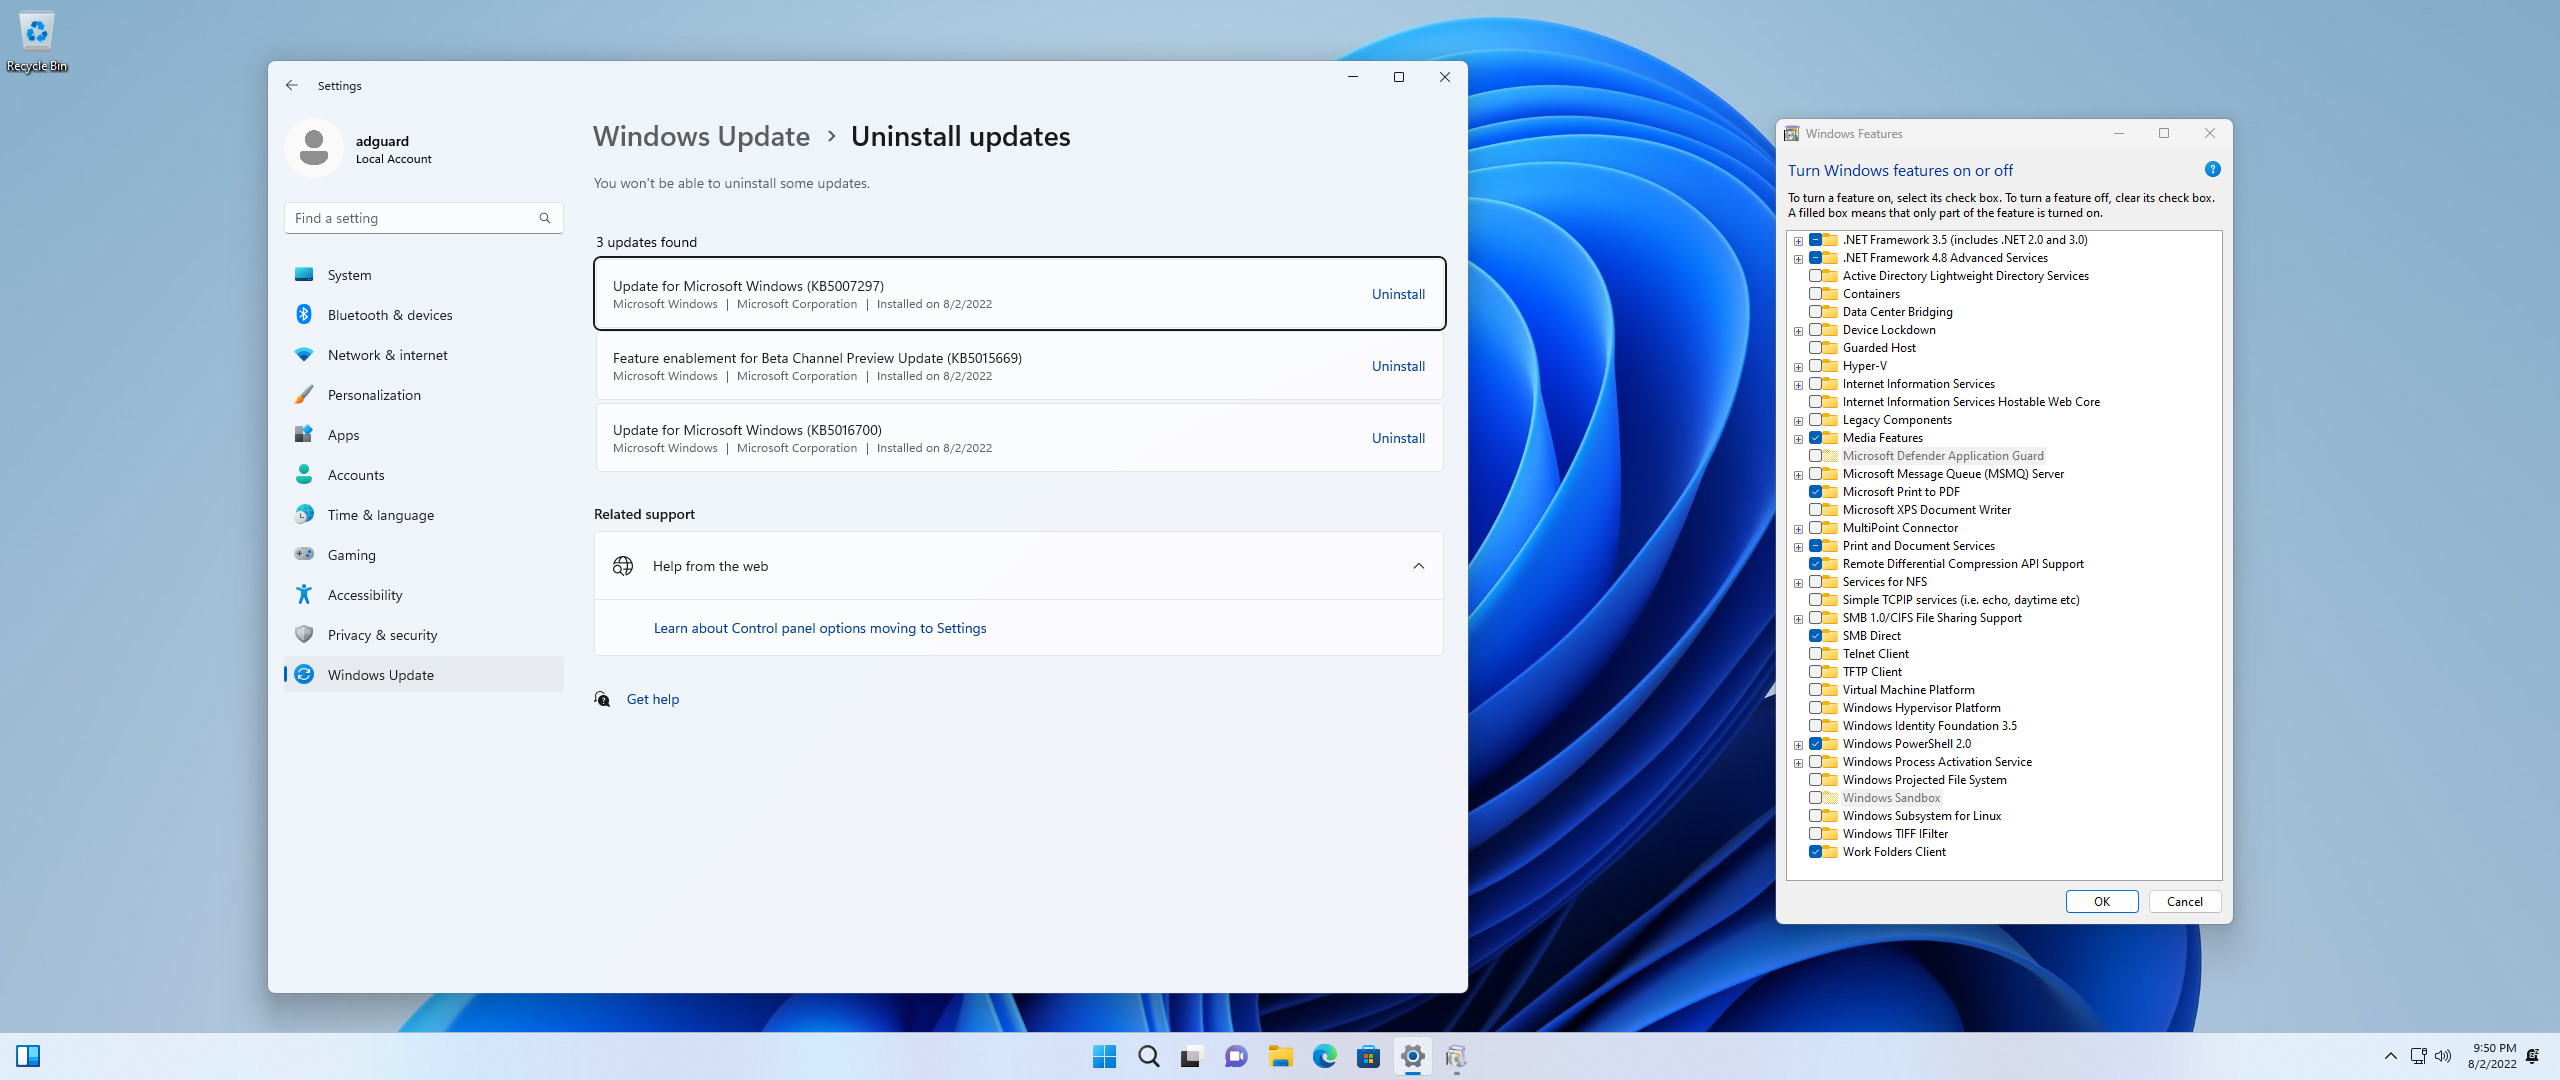This screenshot has height=1080, width=2560.
Task: Show hidden tray icons chevron
Action: [2390, 1056]
